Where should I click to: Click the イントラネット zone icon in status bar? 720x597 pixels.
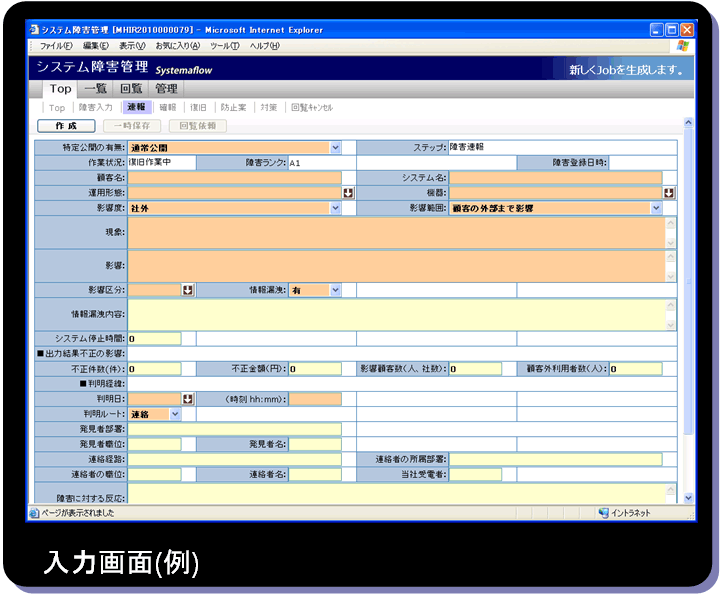pyautogui.click(x=603, y=513)
